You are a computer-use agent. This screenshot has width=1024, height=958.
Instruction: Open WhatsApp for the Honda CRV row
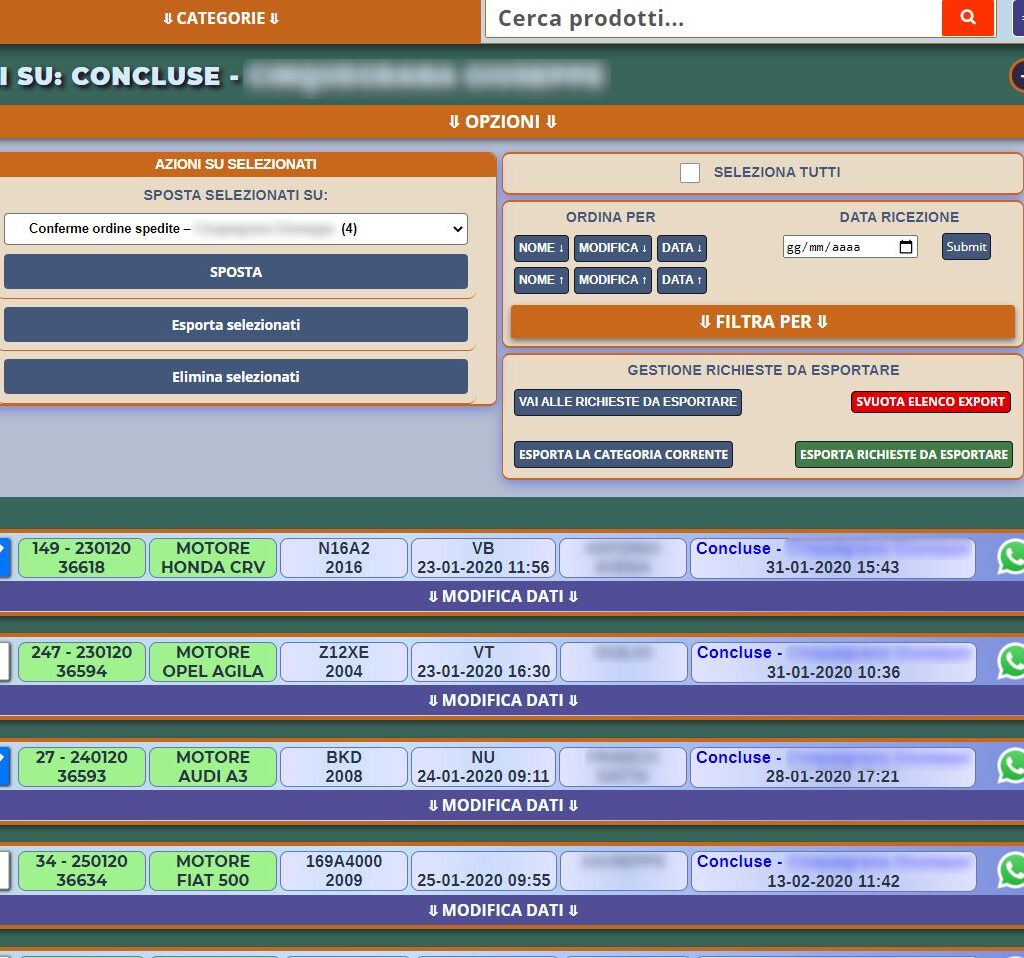click(x=1012, y=557)
